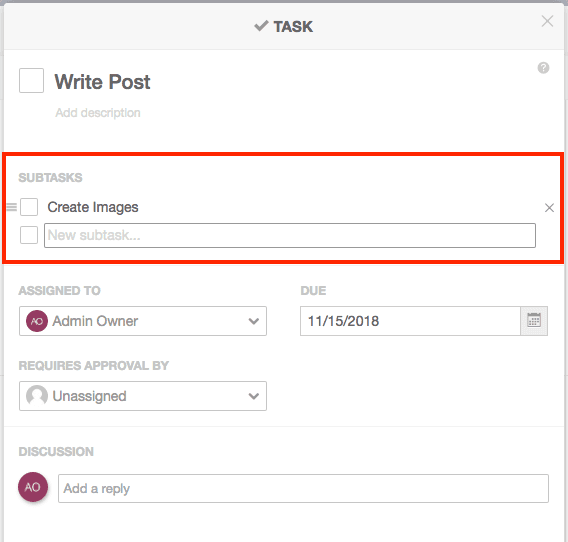Click the Add a reply field

pos(303,488)
